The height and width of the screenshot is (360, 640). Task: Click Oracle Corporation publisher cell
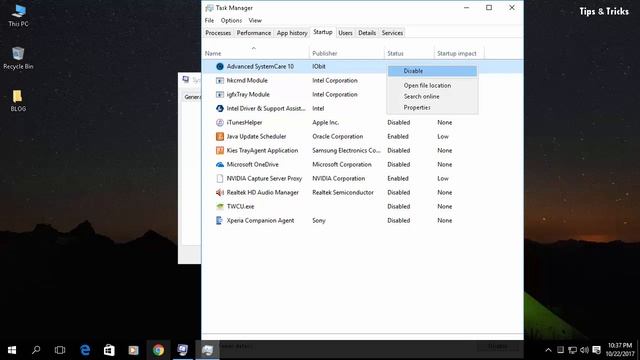point(338,136)
